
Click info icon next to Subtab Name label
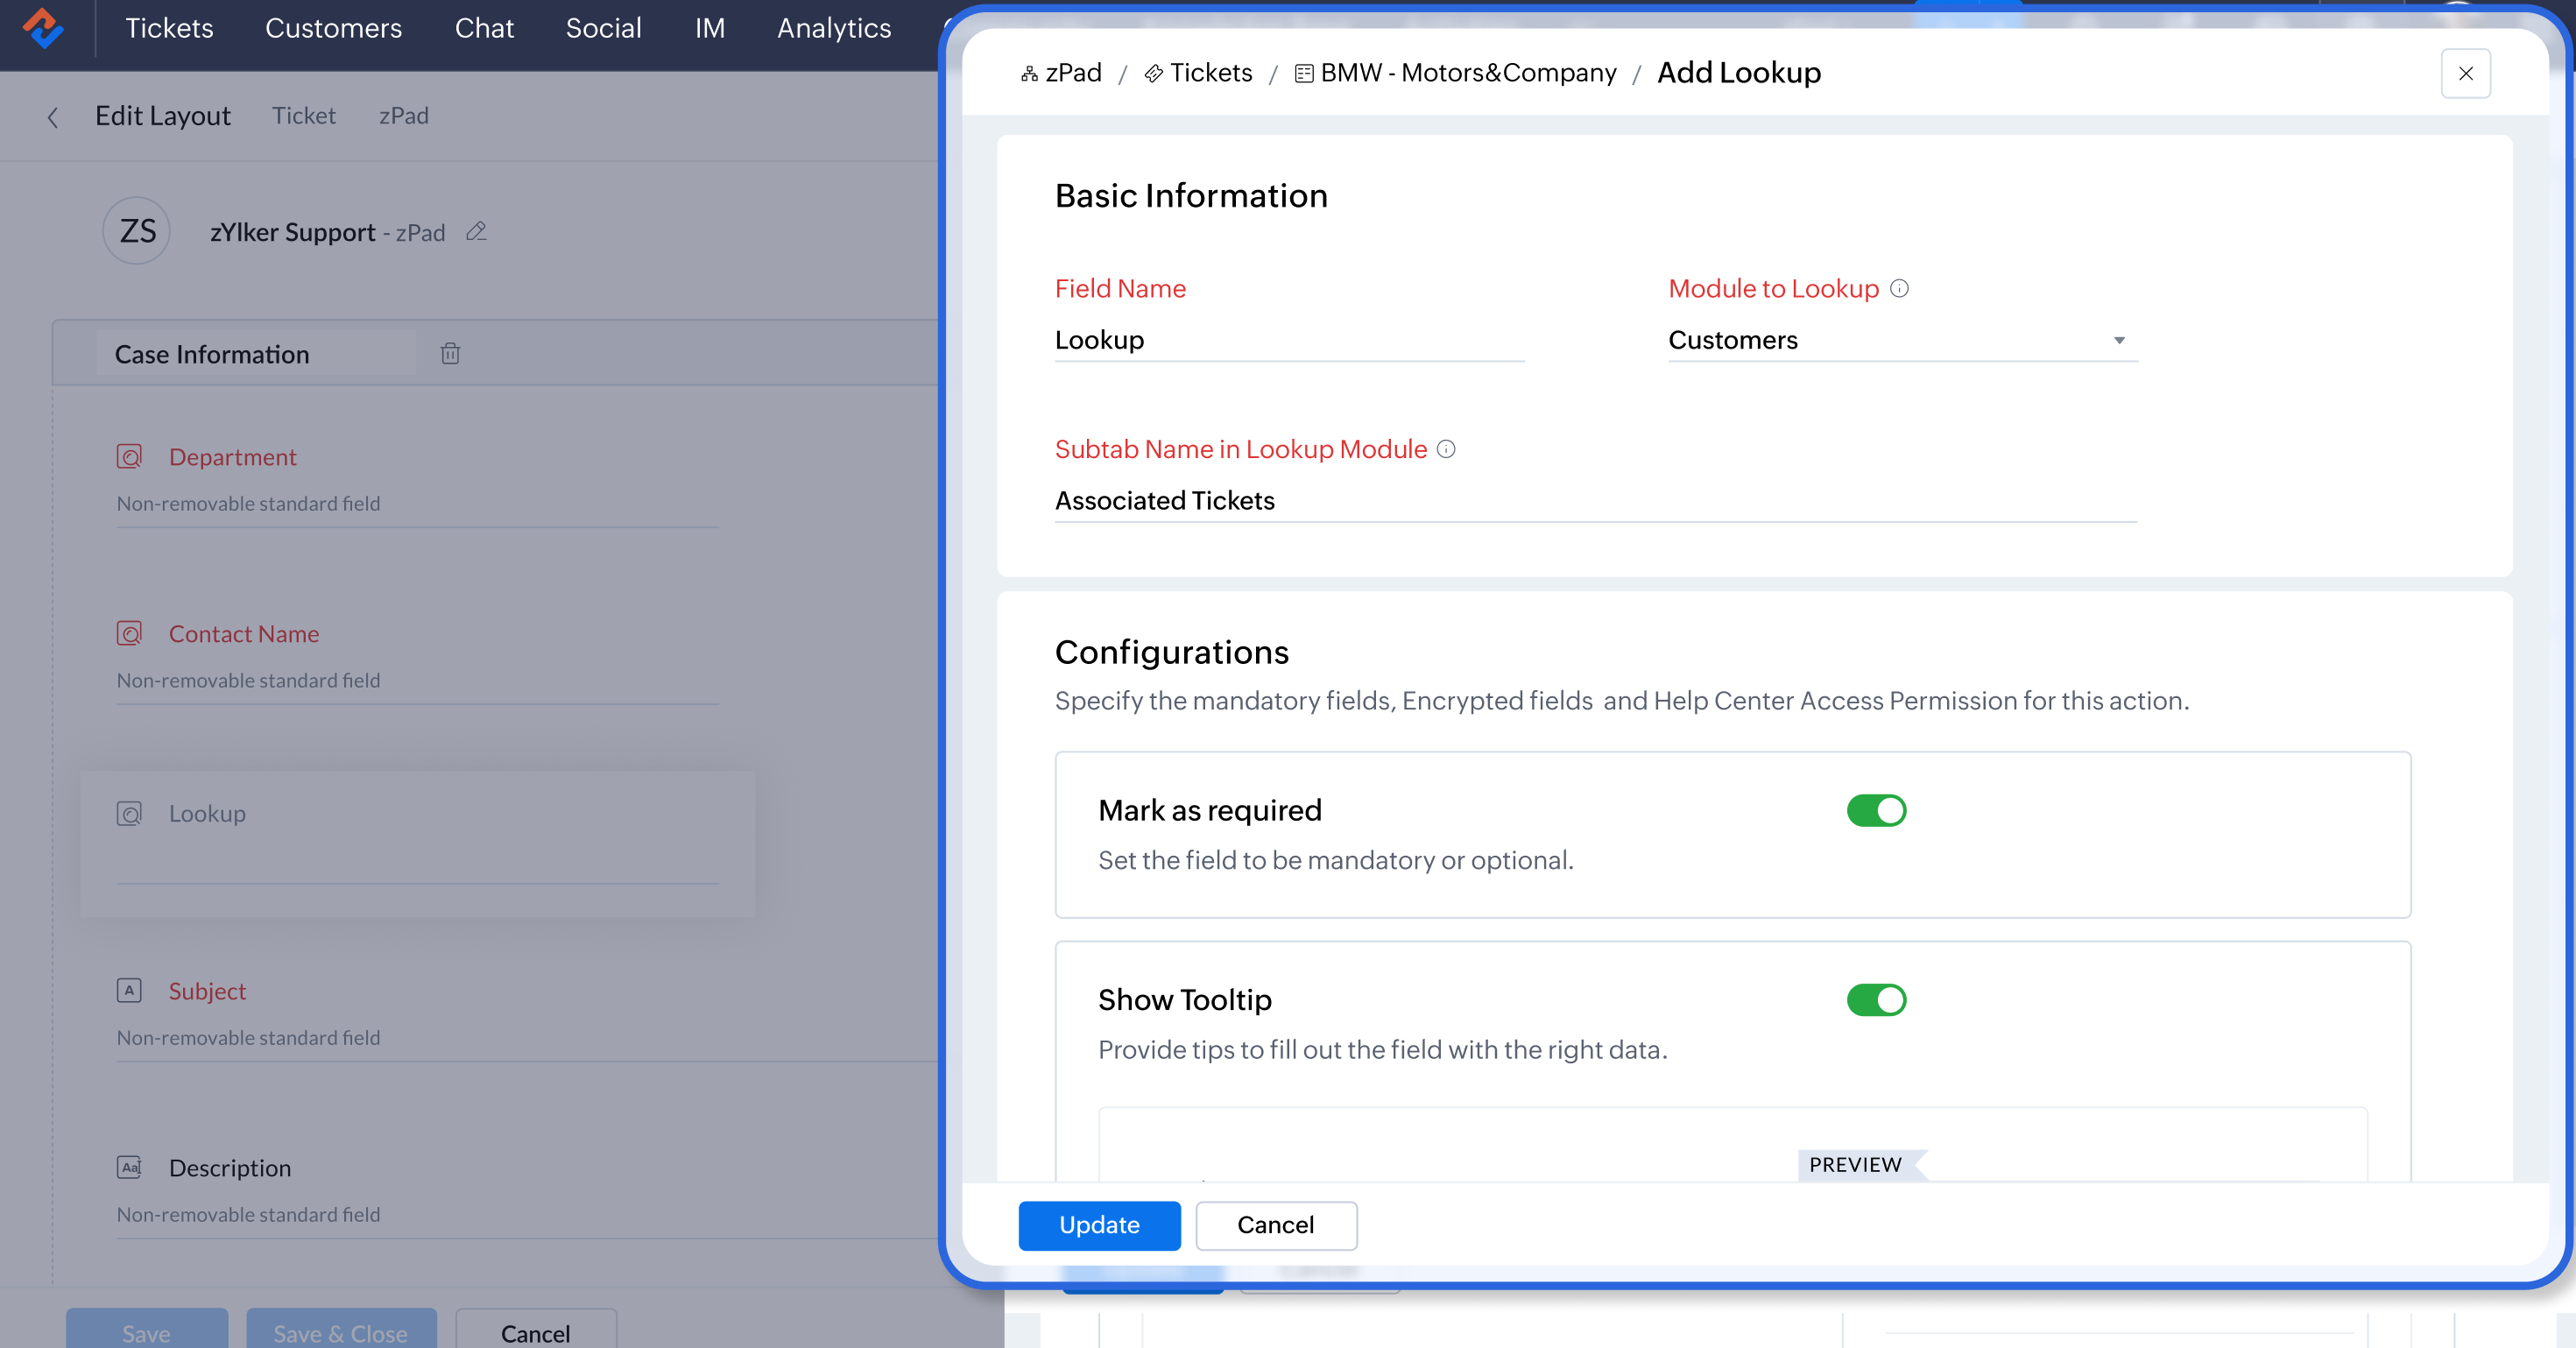[x=1446, y=449]
